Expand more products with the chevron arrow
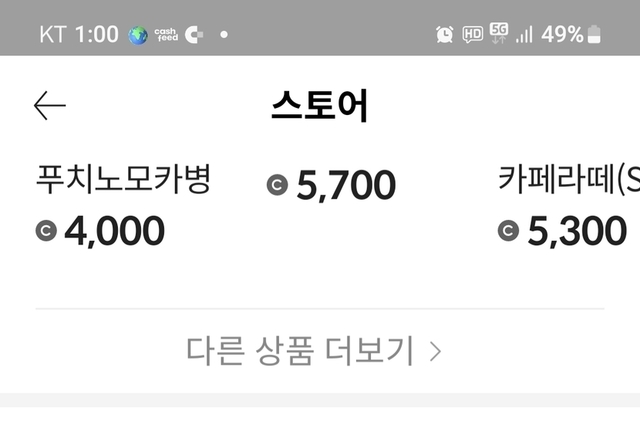The height and width of the screenshot is (440, 640). click(x=435, y=351)
